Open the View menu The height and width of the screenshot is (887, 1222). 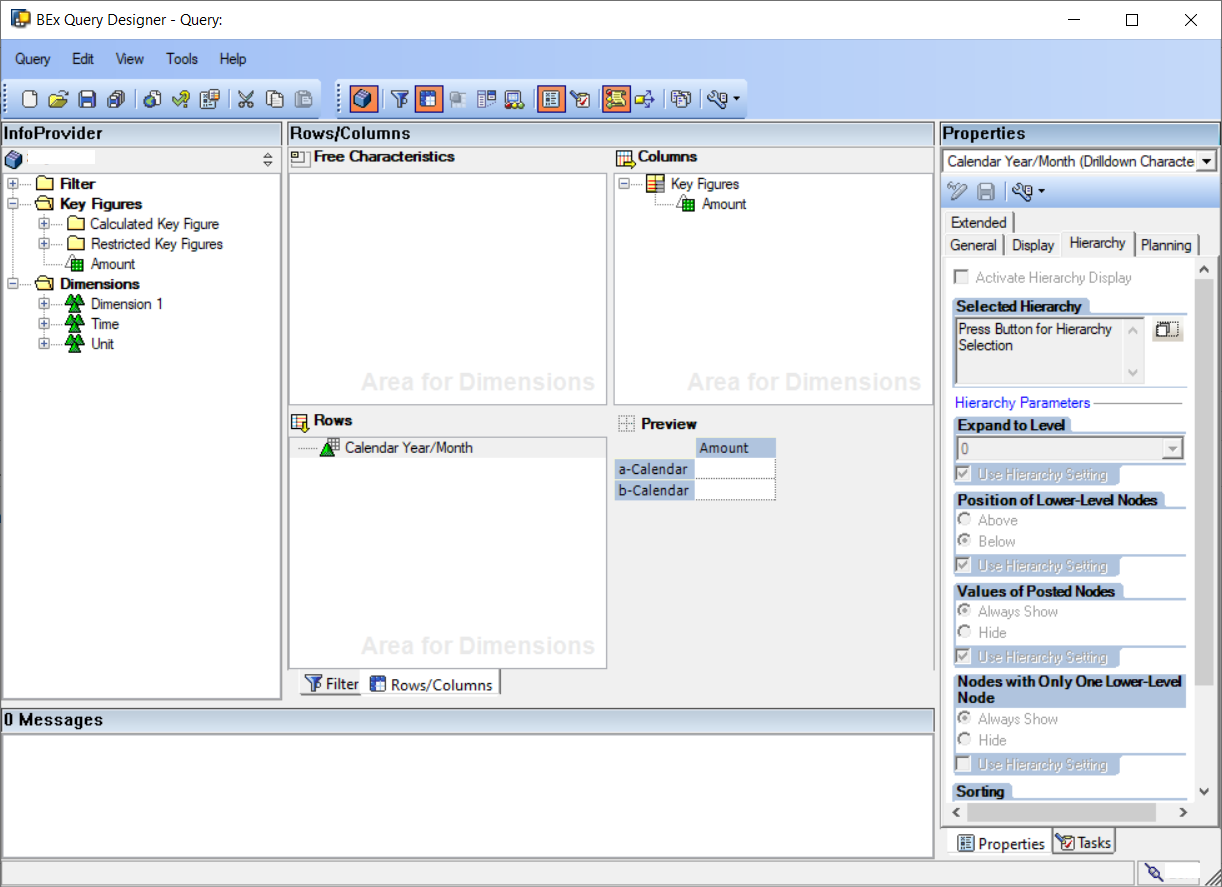coord(130,59)
